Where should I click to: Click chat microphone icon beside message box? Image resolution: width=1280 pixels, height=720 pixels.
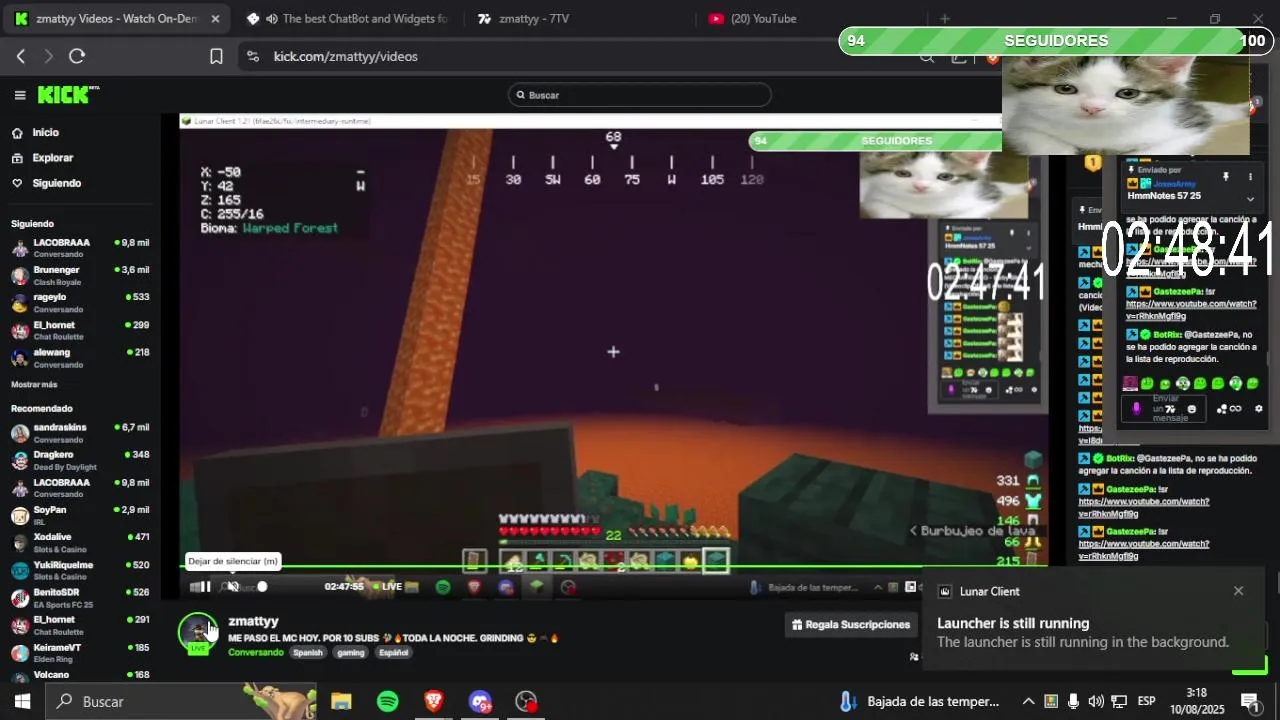[x=1136, y=409]
